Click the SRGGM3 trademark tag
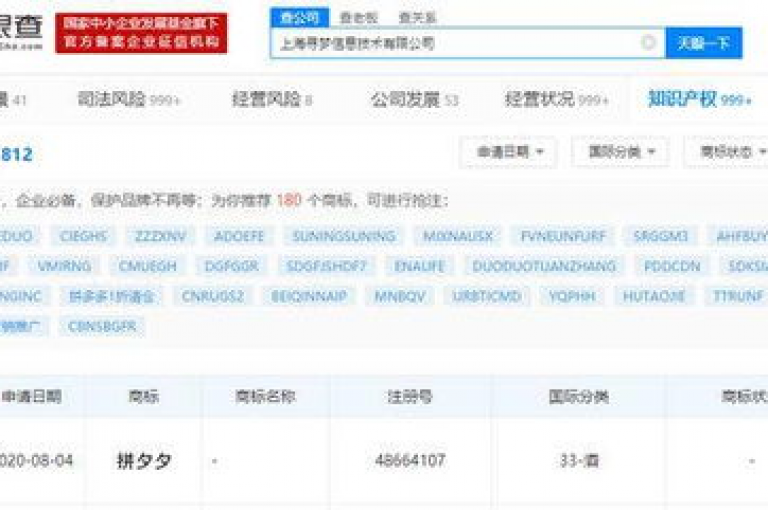The height and width of the screenshot is (510, 768). point(660,236)
